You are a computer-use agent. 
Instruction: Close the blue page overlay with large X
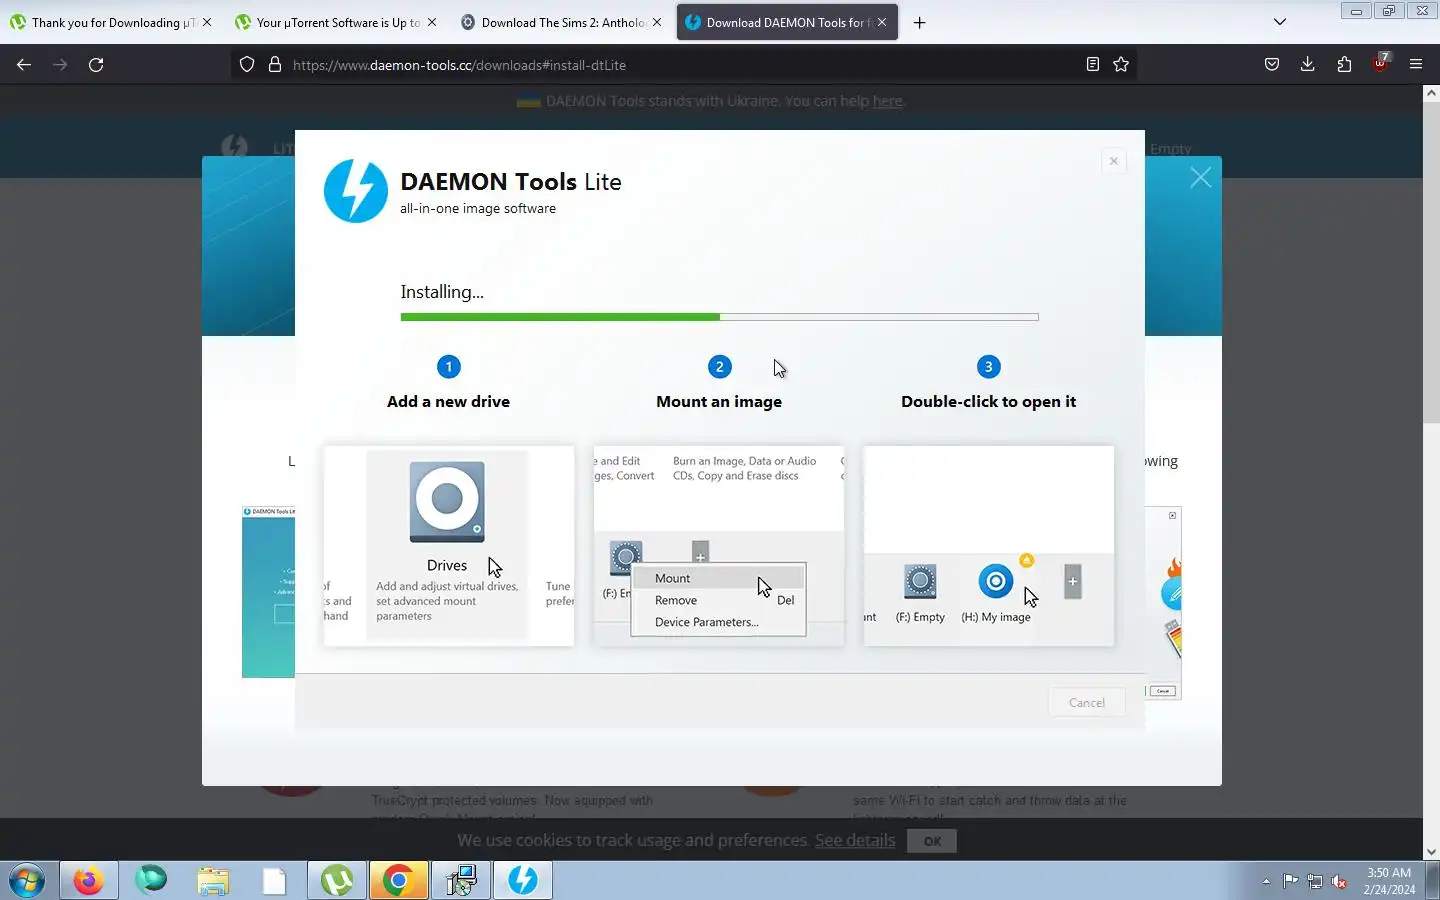(x=1200, y=178)
